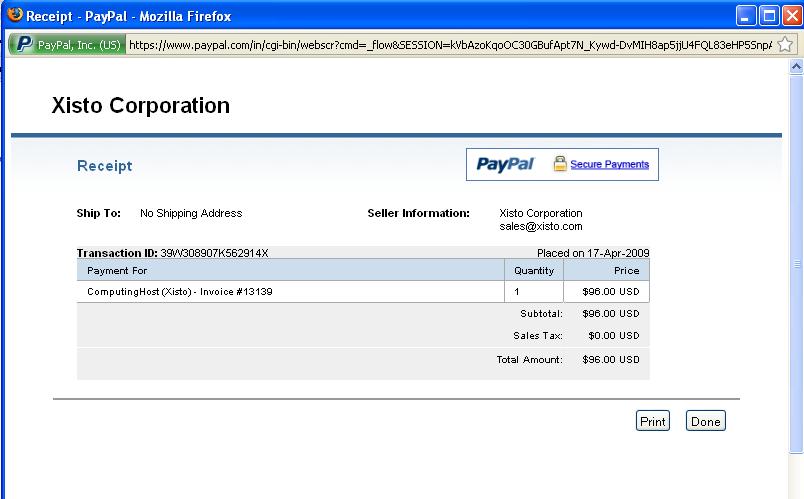Click the scrollbar up arrow
Image resolution: width=804 pixels, height=499 pixels.
coord(796,66)
